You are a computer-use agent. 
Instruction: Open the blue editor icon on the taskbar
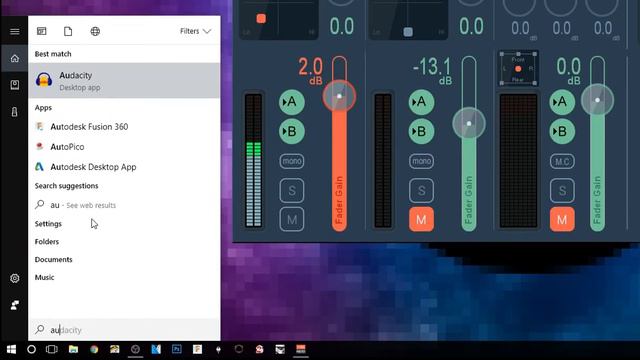coord(156,349)
